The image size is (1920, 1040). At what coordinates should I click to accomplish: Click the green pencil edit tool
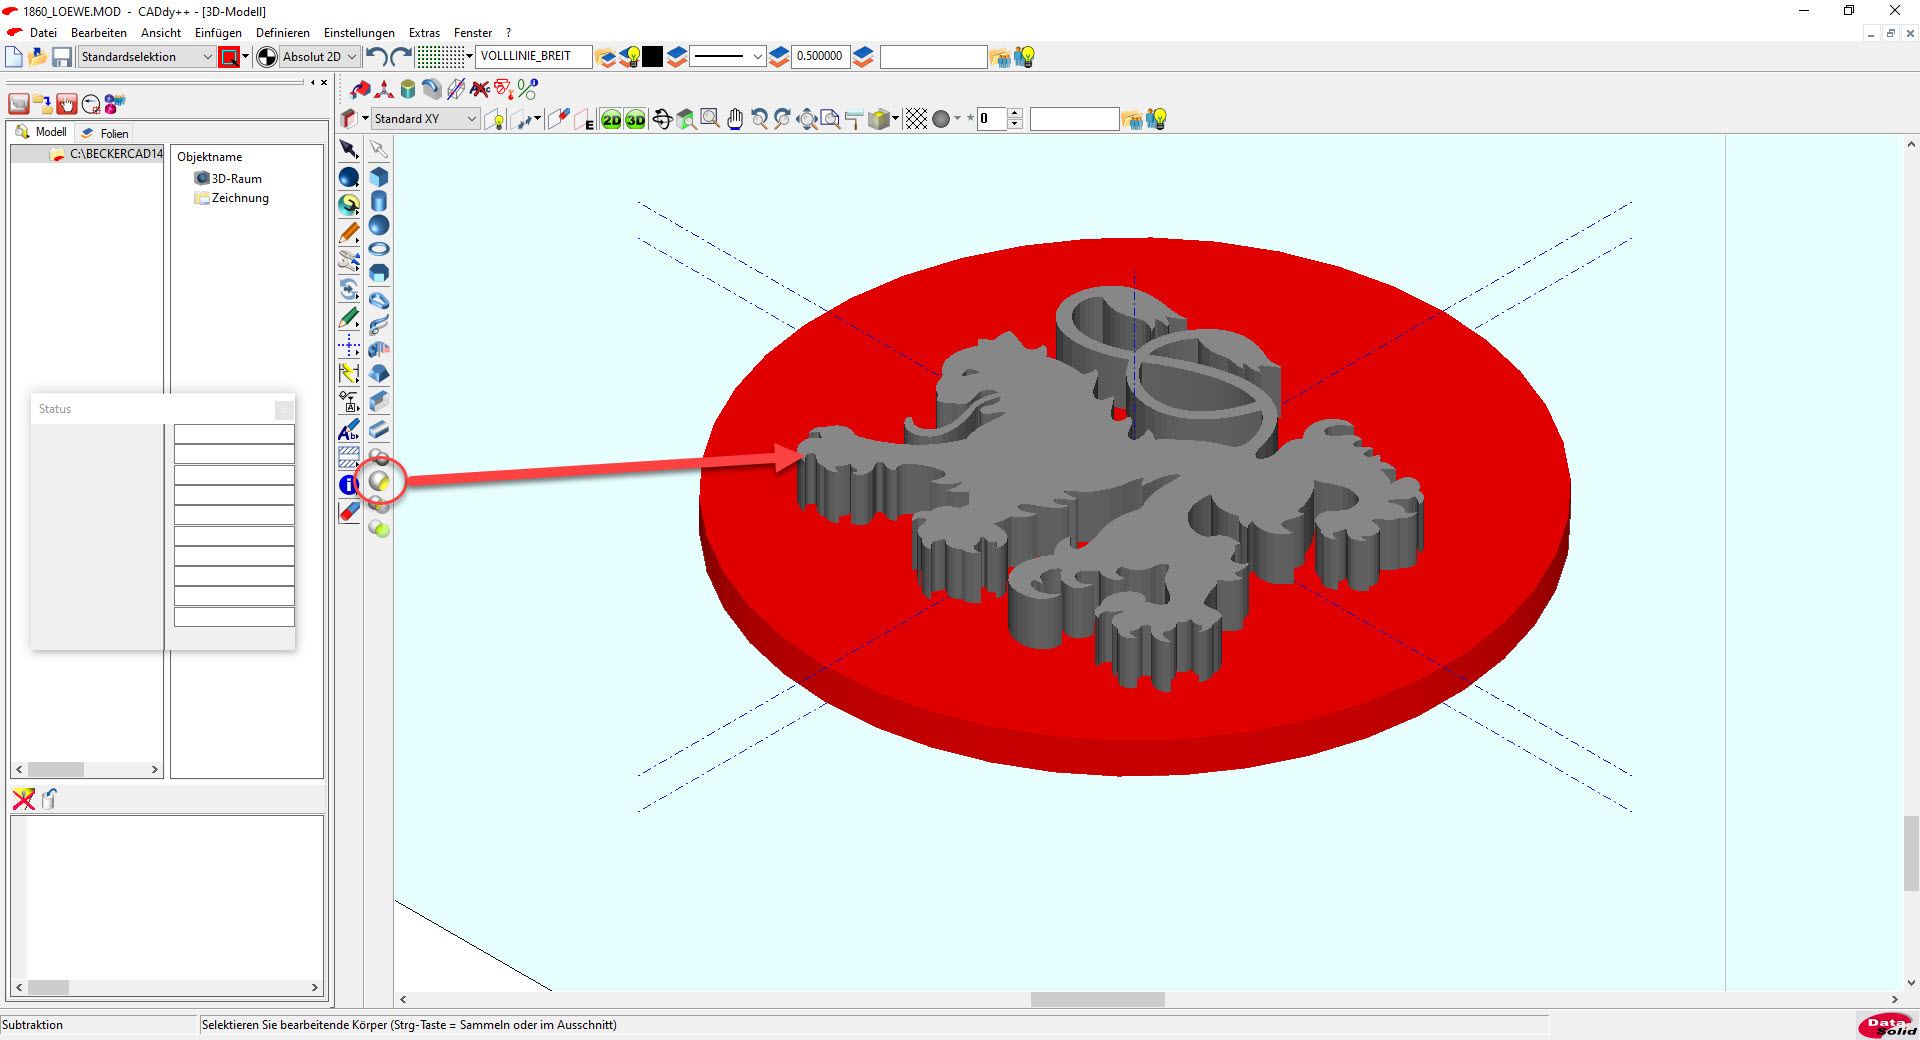tap(349, 319)
